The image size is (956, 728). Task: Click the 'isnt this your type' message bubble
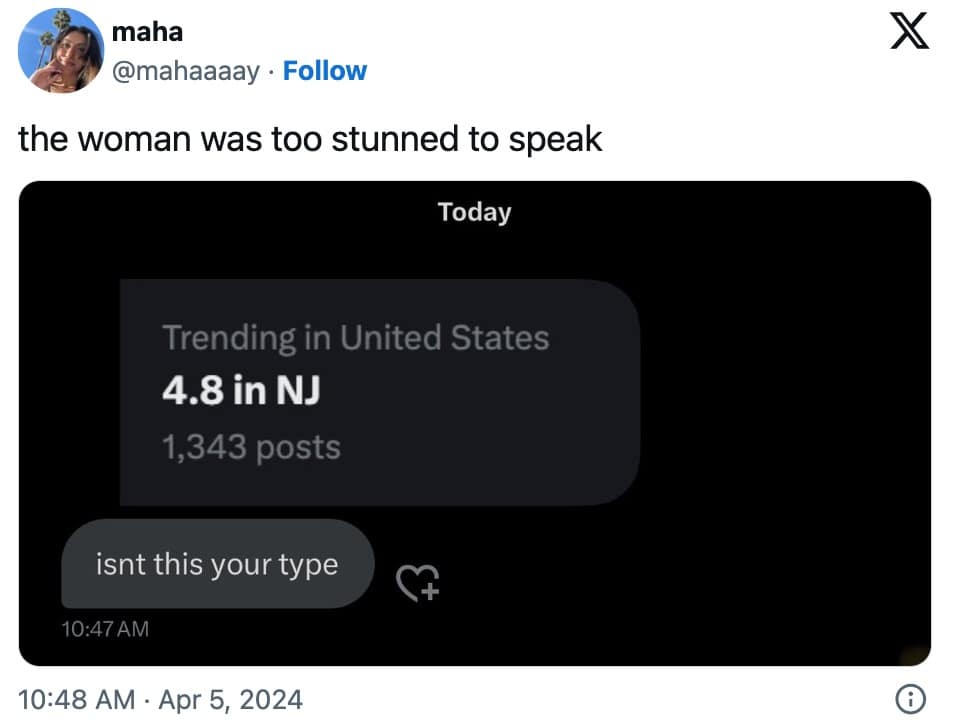tap(216, 564)
